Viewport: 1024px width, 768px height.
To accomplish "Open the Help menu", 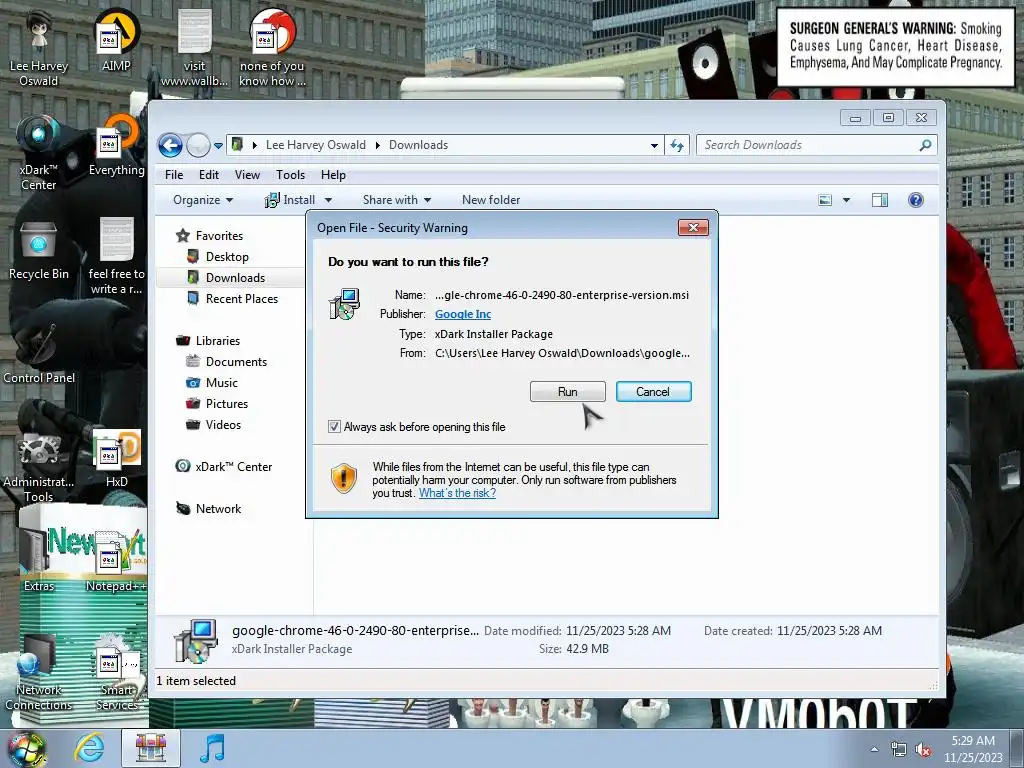I will [x=333, y=175].
